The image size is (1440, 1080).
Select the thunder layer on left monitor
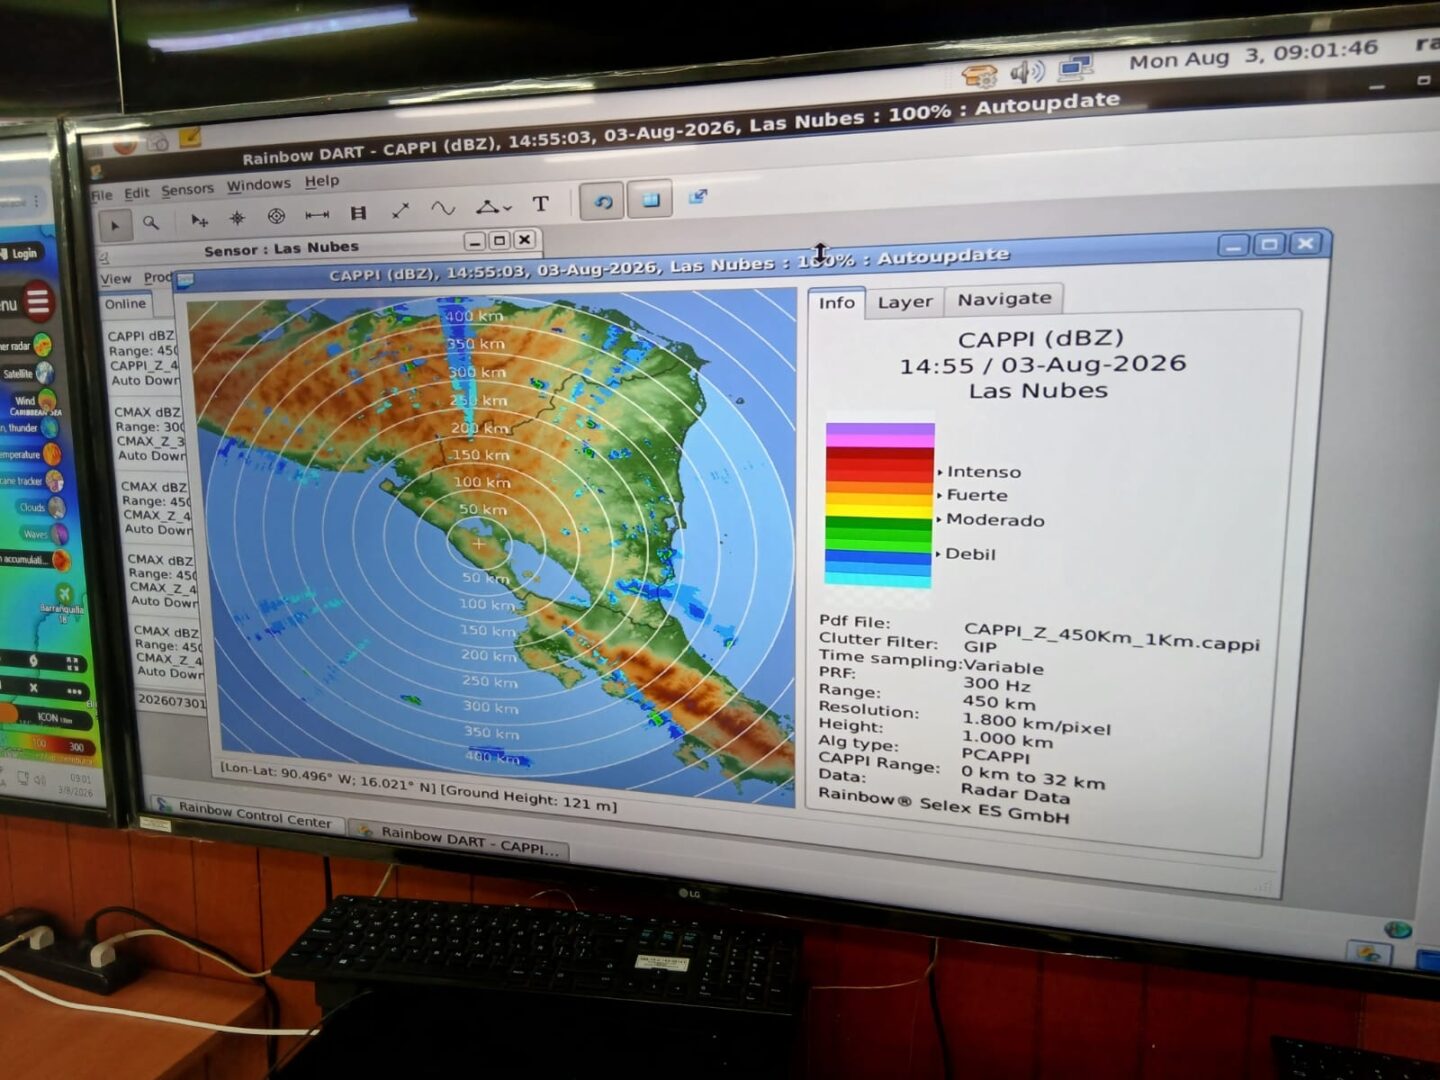point(30,428)
